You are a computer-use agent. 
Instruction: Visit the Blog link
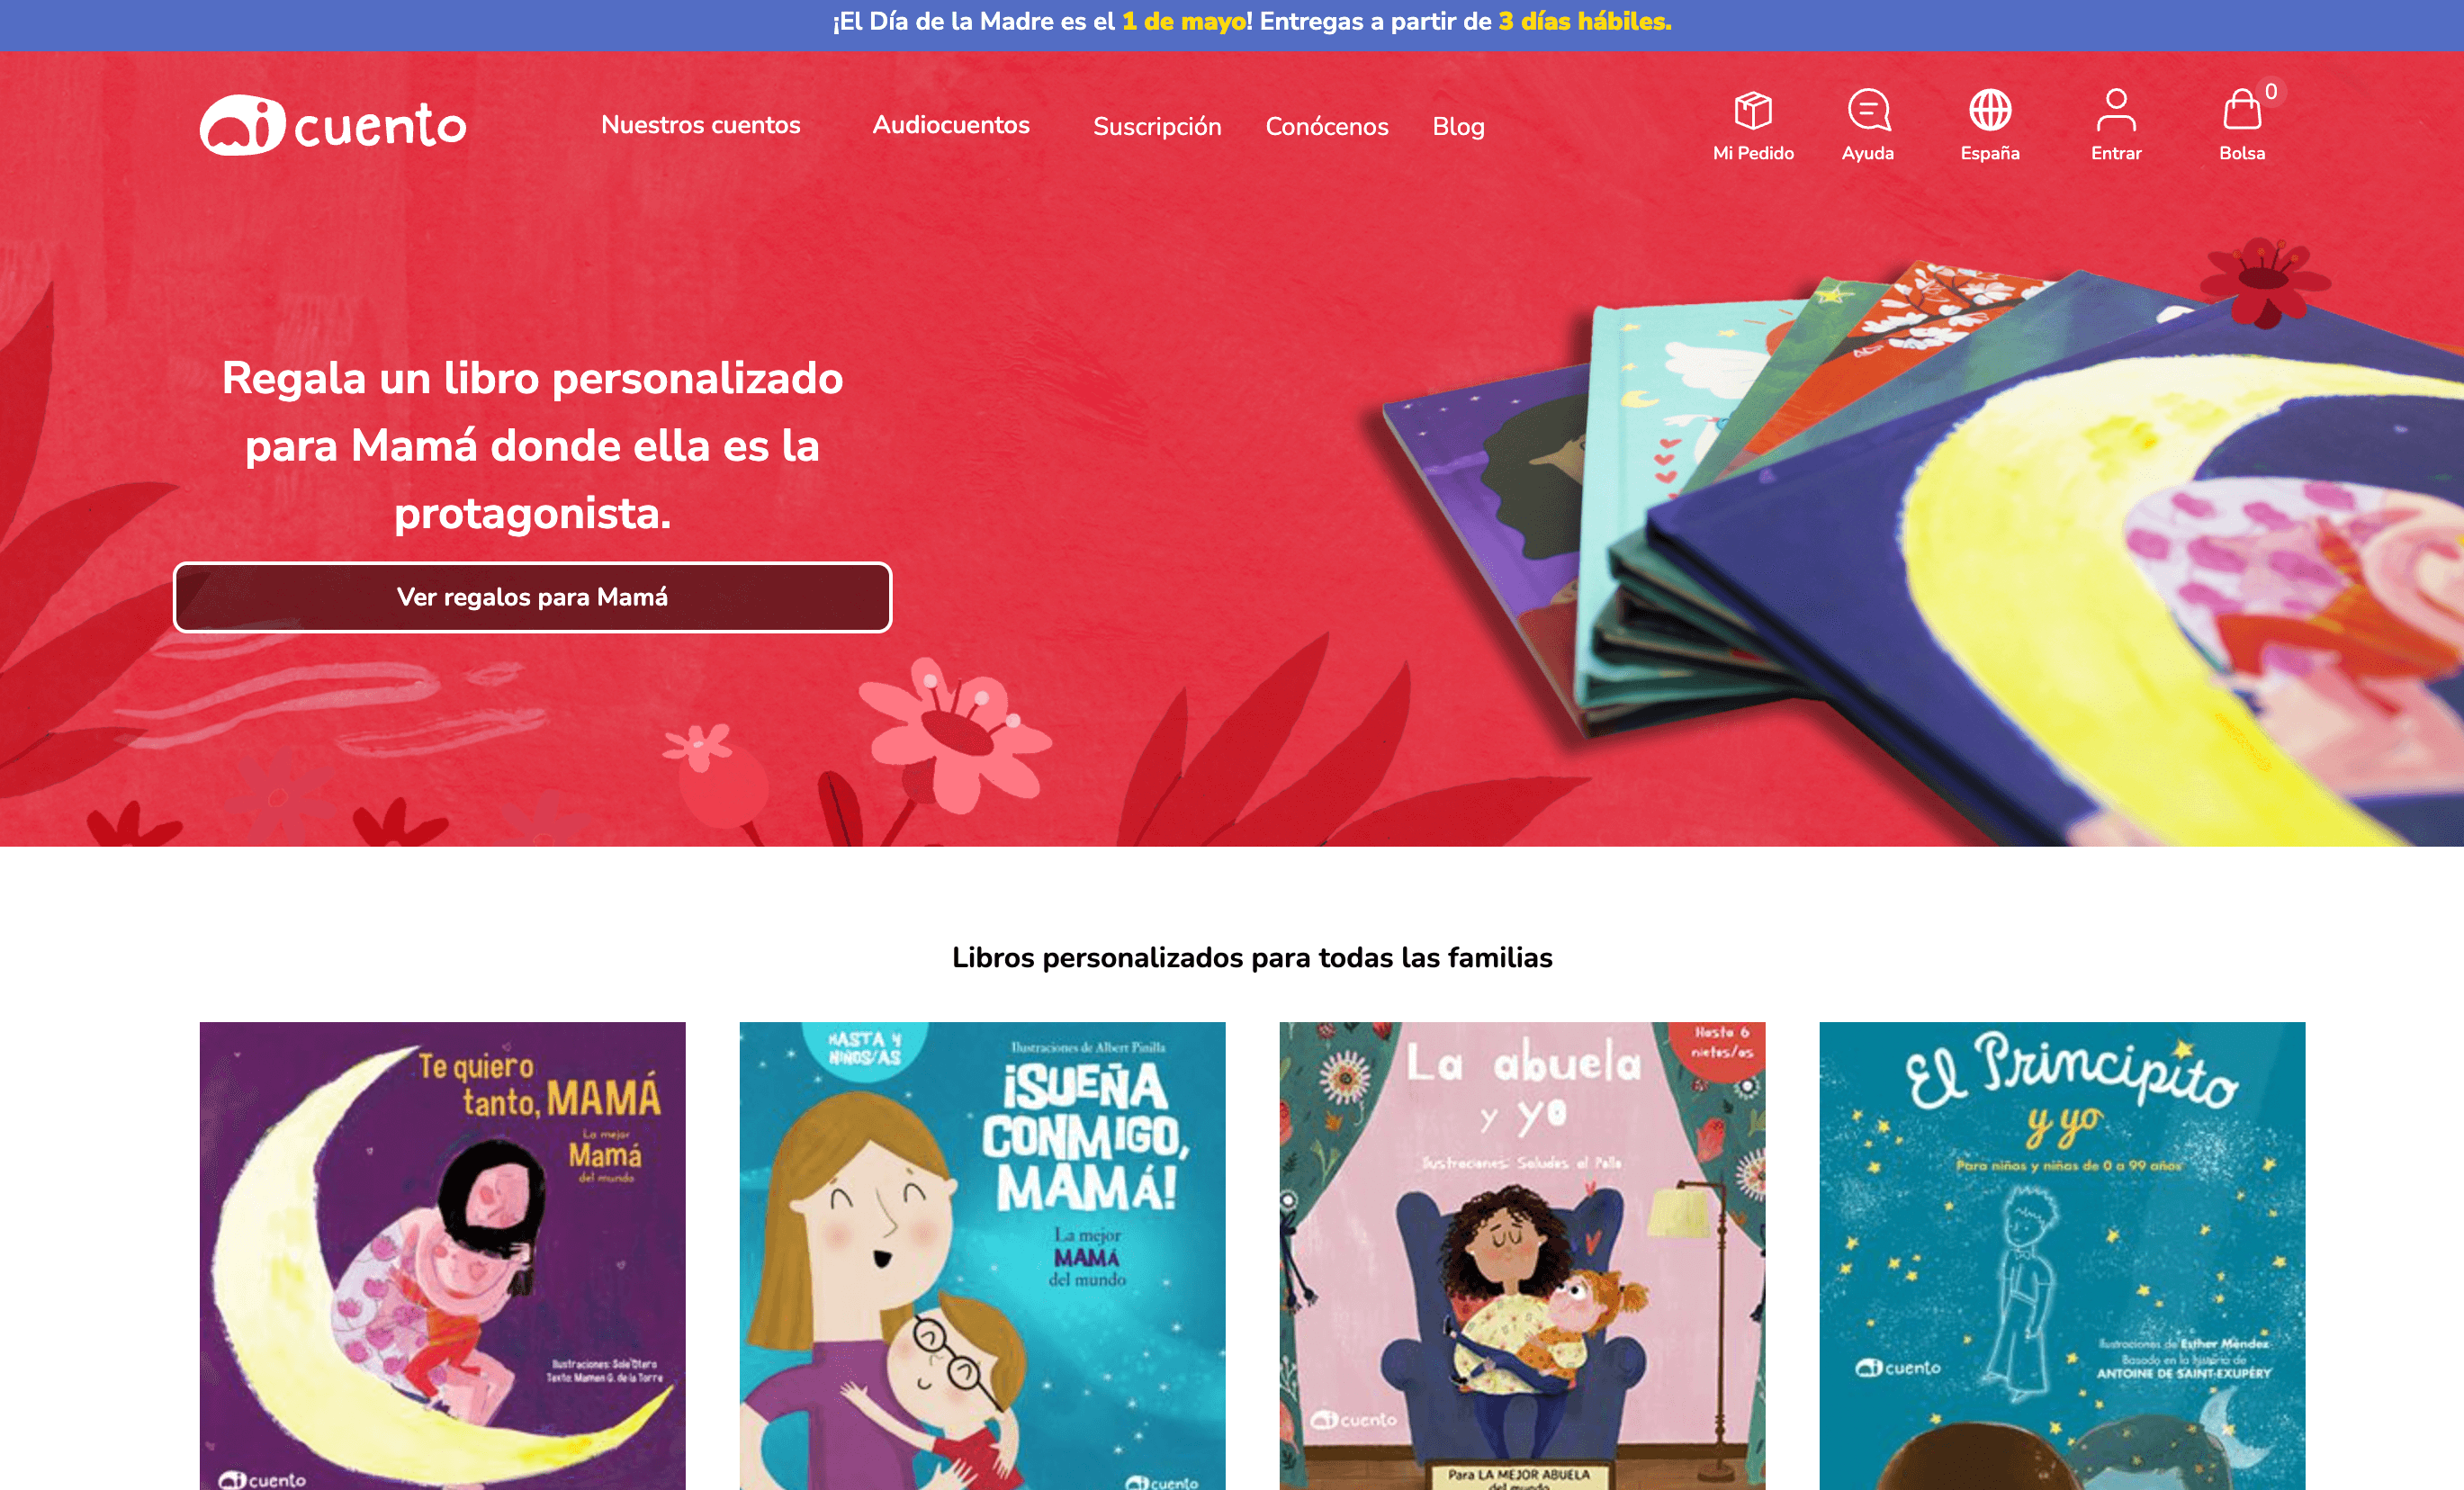coord(1458,127)
